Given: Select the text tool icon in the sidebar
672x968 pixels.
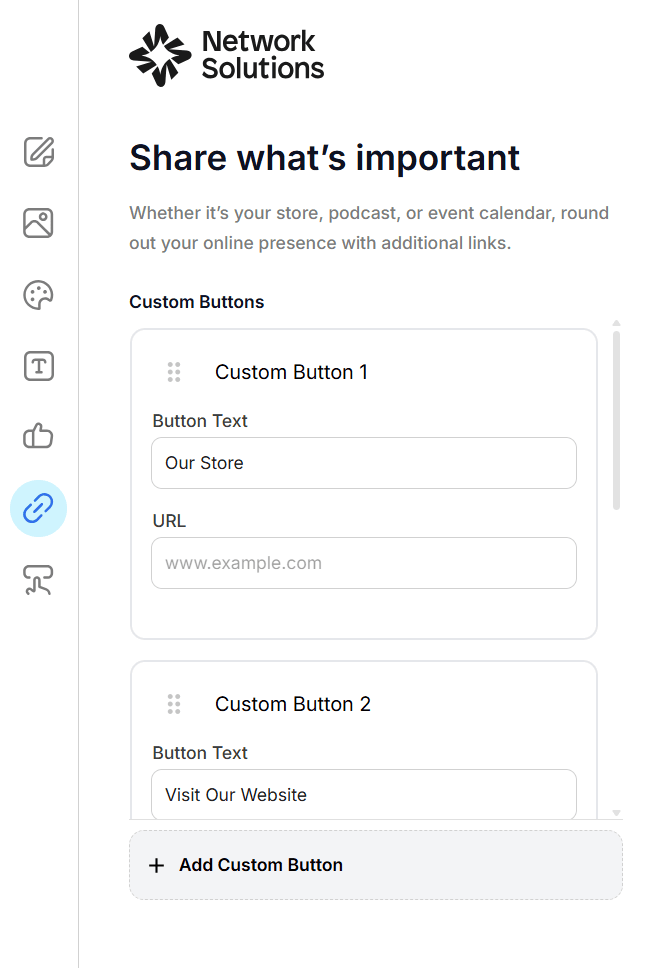Looking at the screenshot, I should (38, 366).
